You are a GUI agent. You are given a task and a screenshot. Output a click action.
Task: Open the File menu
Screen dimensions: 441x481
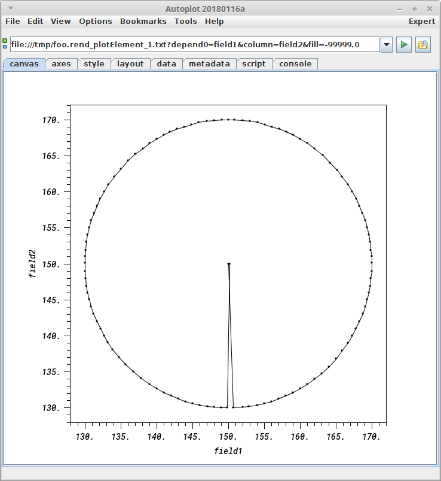[13, 21]
